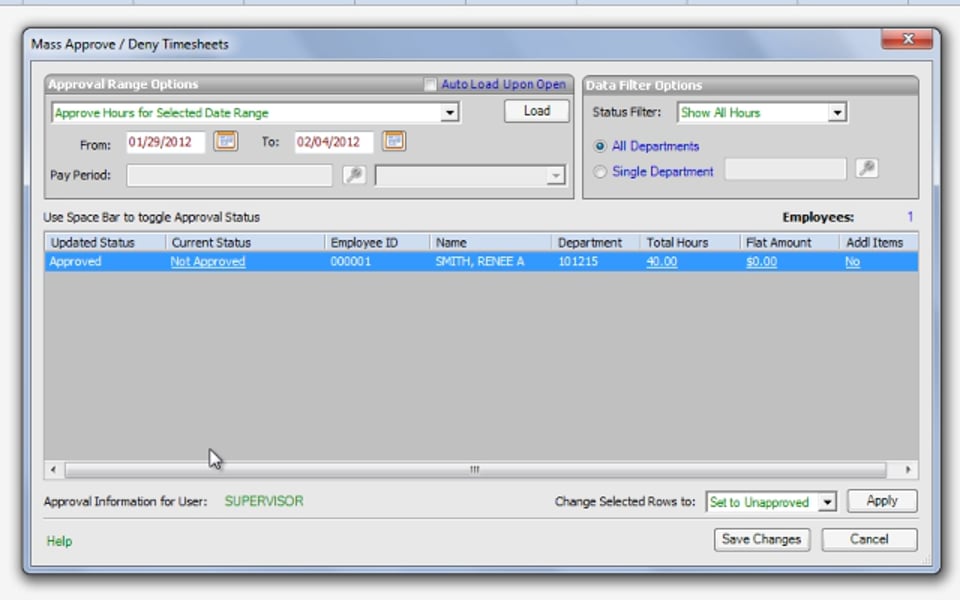This screenshot has height=600, width=960.
Task: Select the All Departments radio button
Action: click(600, 146)
